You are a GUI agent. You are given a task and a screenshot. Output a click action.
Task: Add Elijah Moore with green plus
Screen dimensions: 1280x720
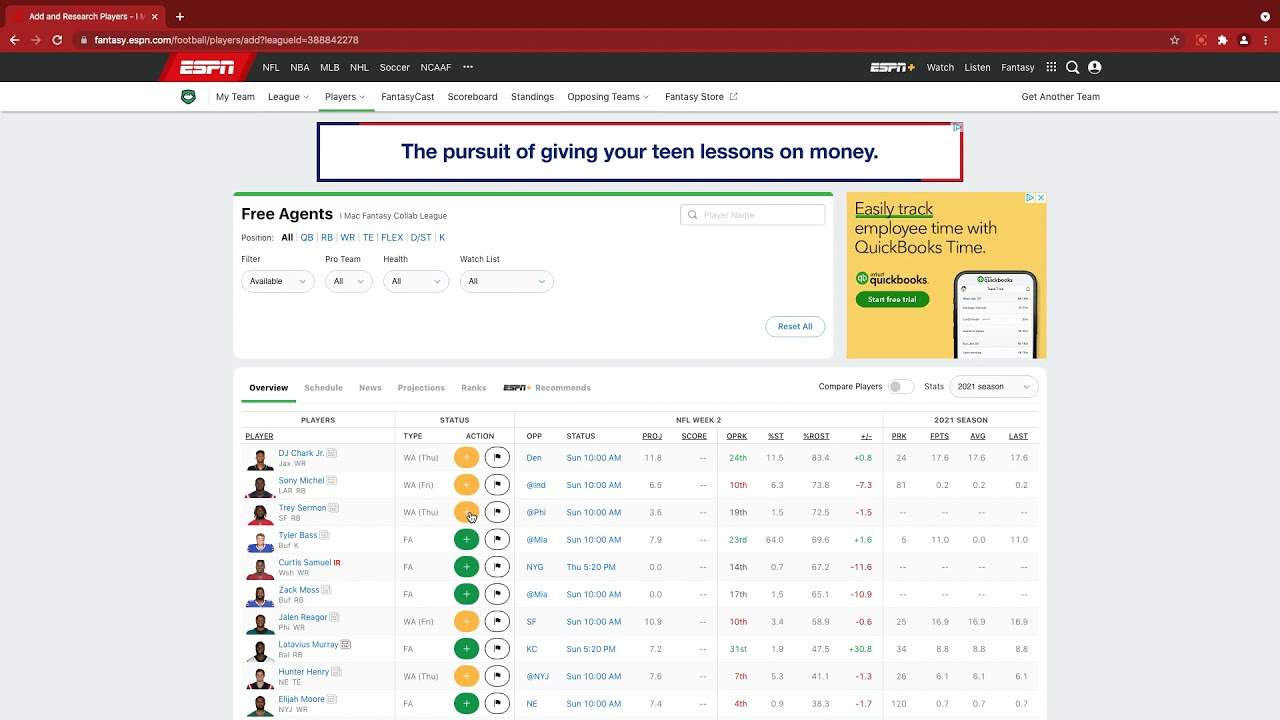click(466, 704)
